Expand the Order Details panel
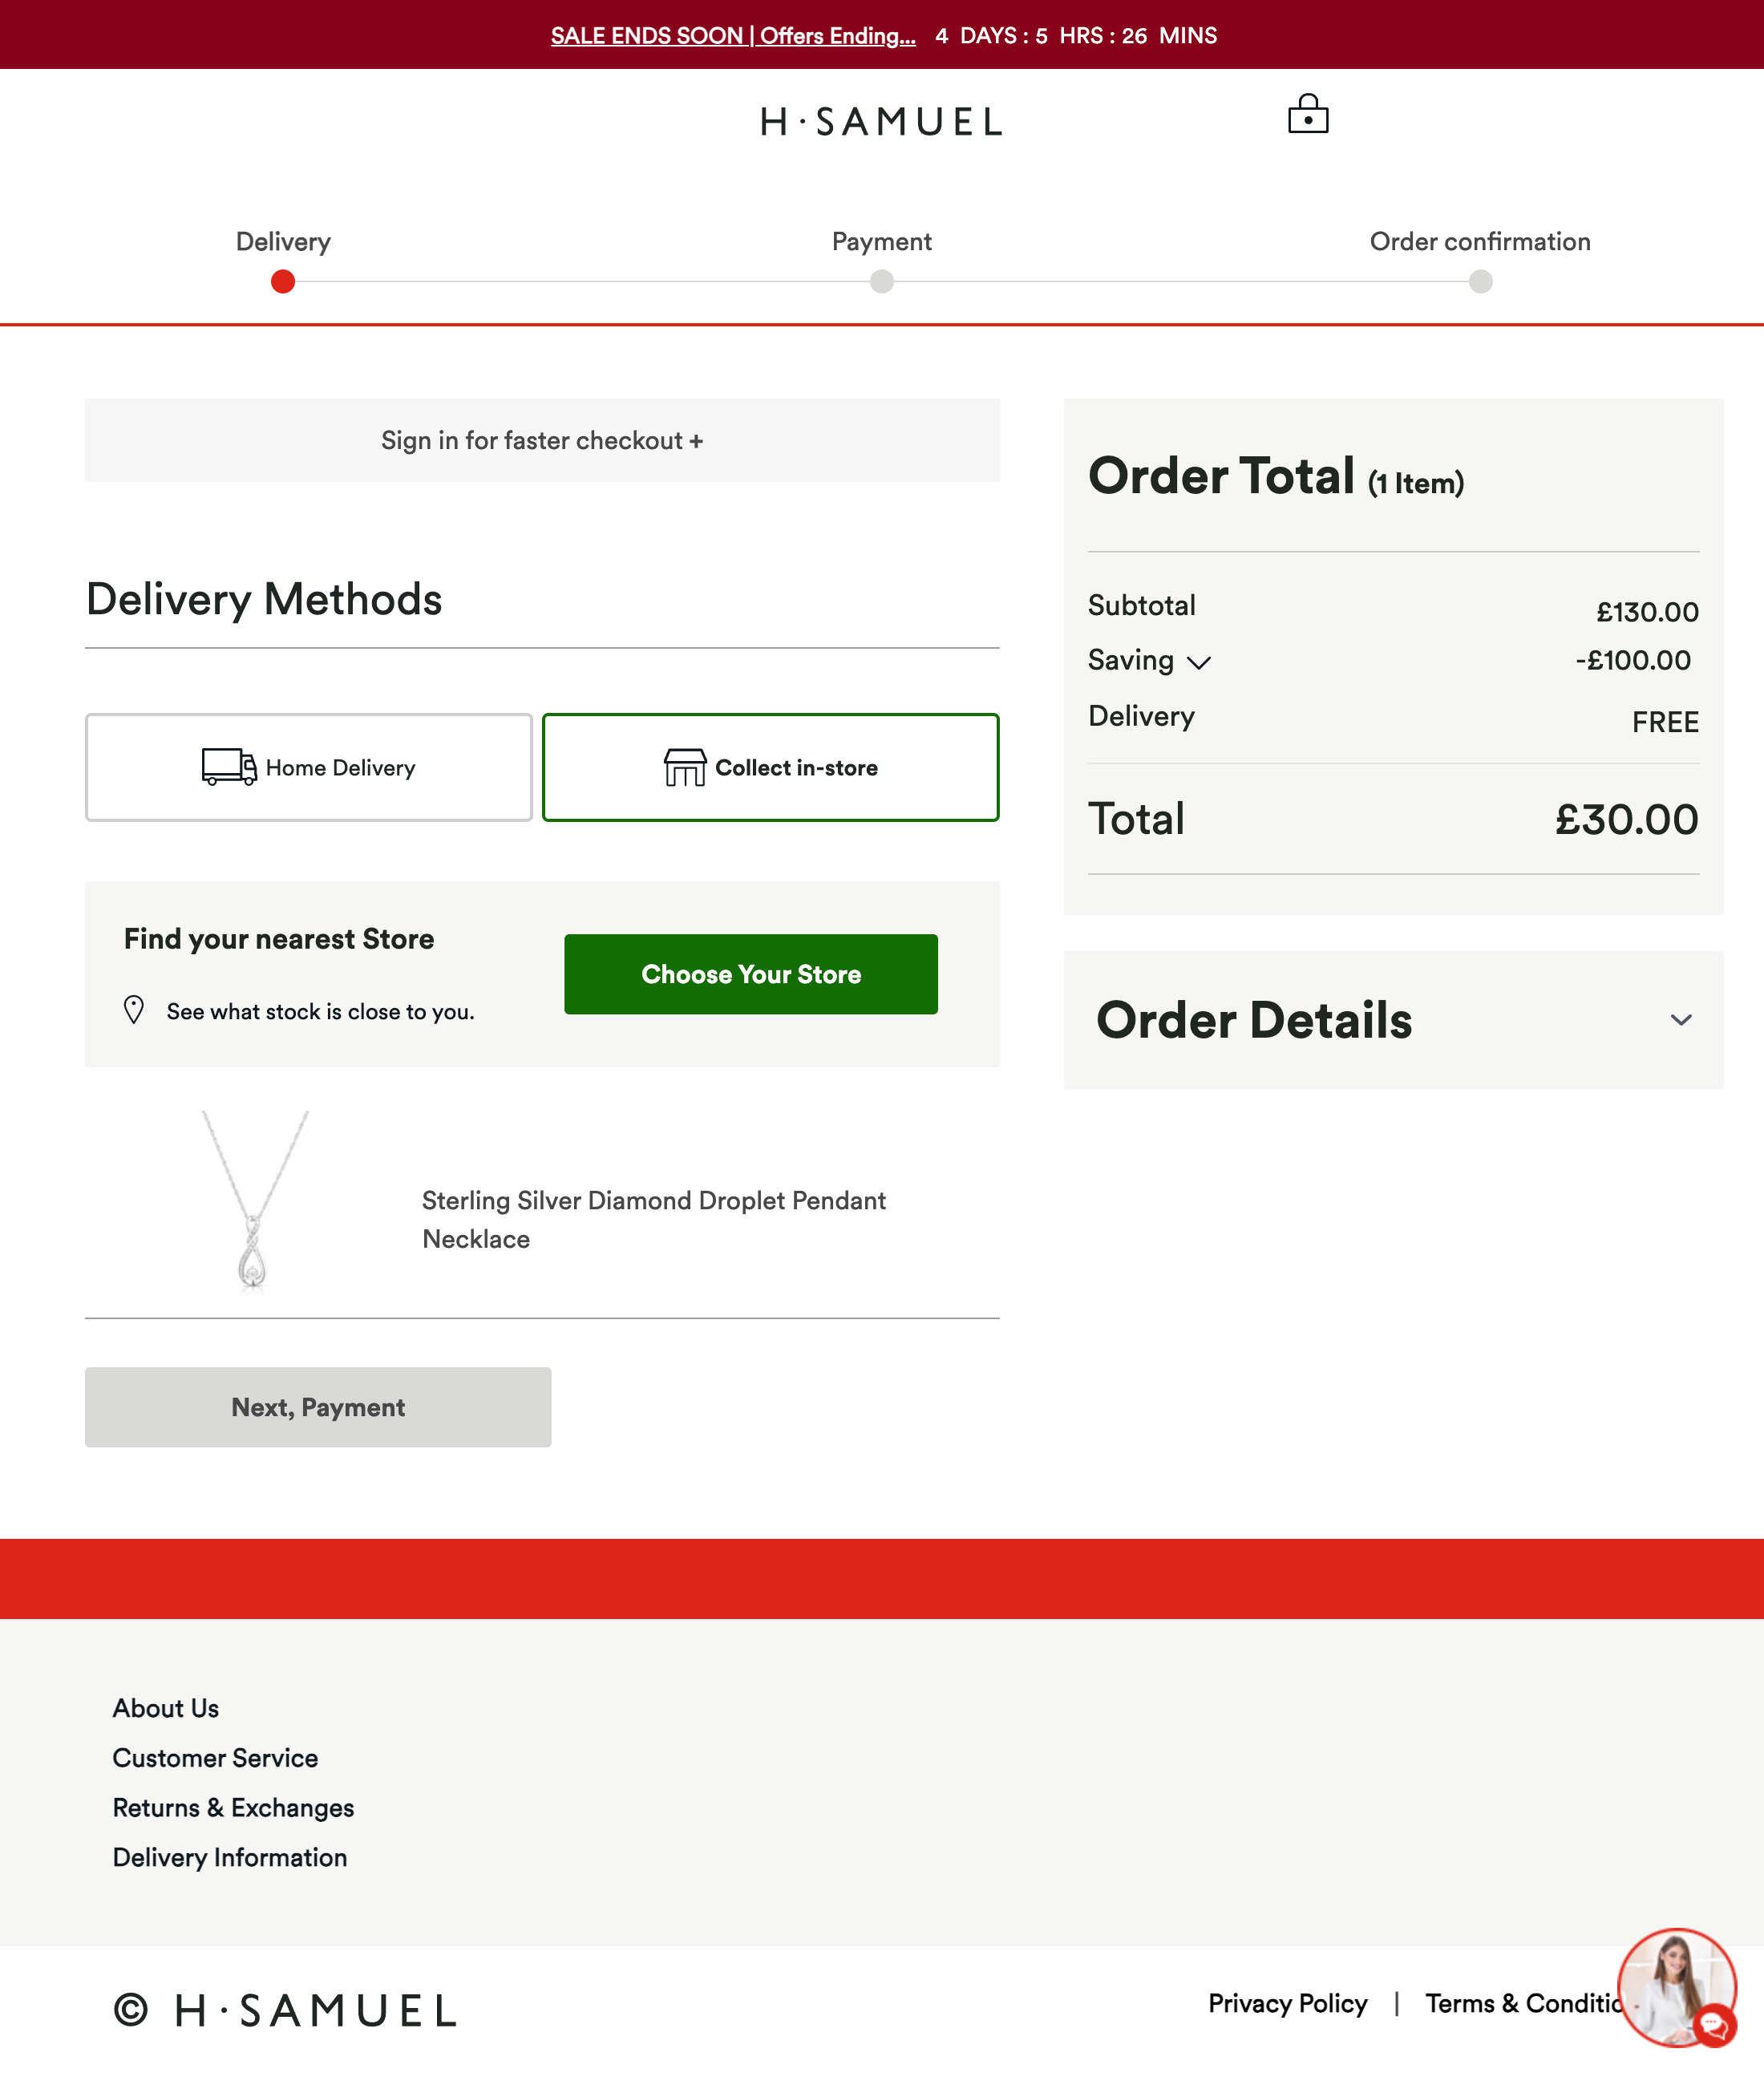1764x2093 pixels. coord(1680,1020)
